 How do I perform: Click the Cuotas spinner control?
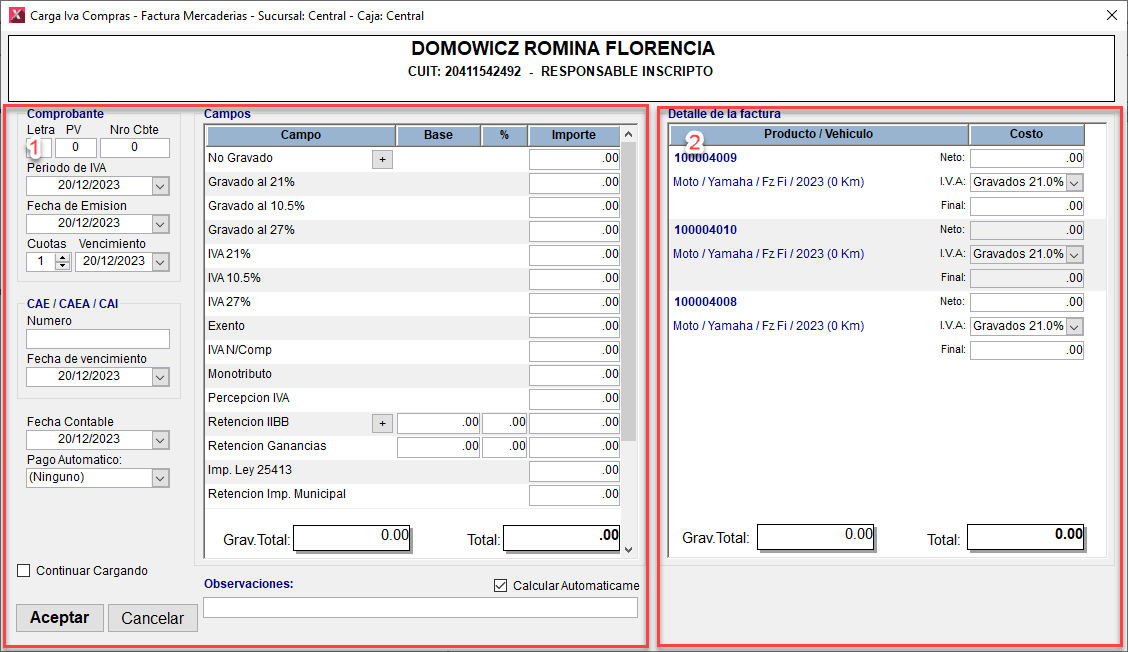(x=63, y=262)
